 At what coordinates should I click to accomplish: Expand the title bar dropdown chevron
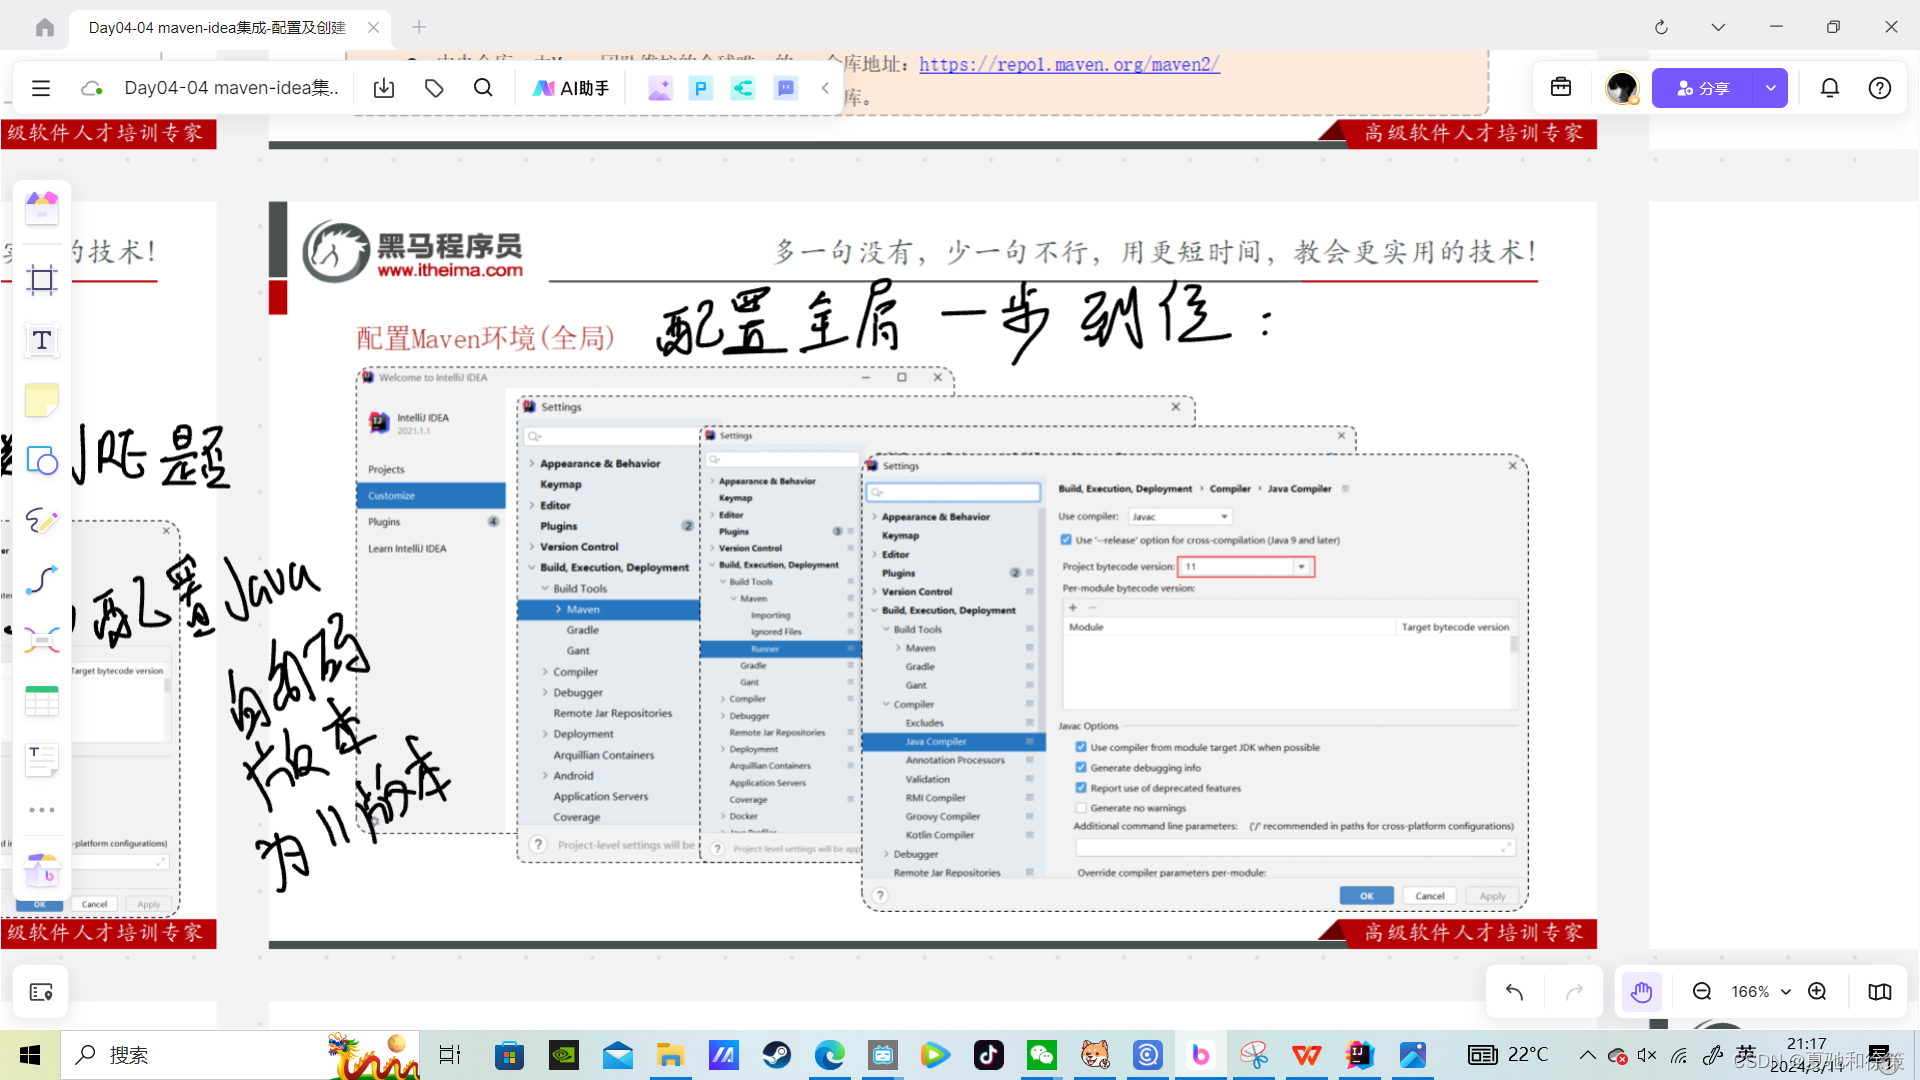point(1718,27)
